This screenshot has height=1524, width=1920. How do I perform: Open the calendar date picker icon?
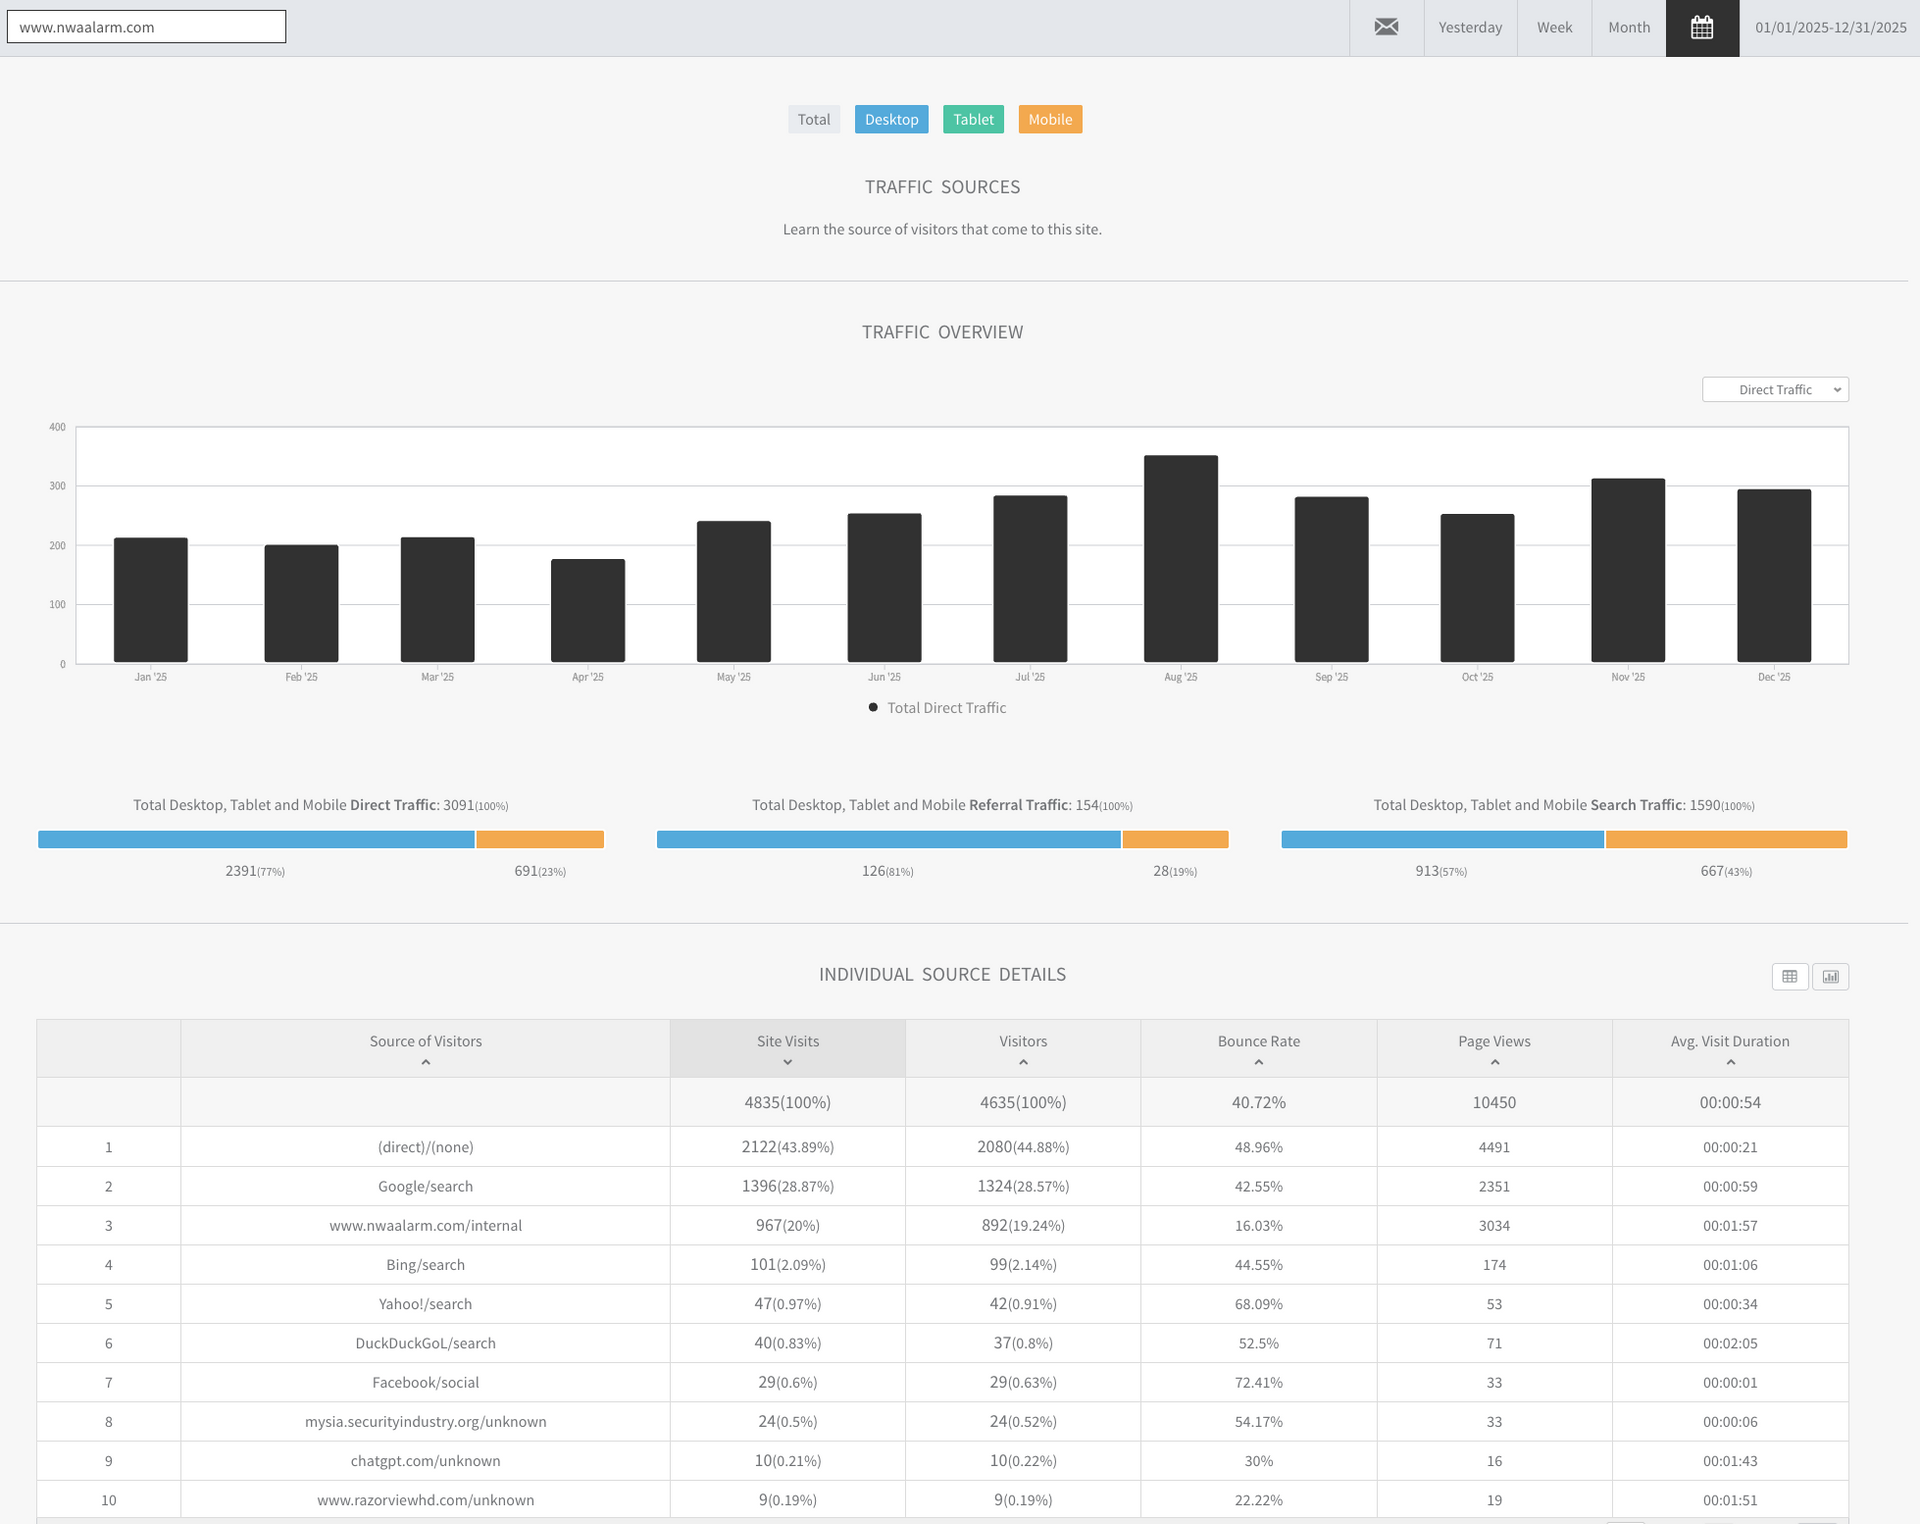coord(1702,27)
